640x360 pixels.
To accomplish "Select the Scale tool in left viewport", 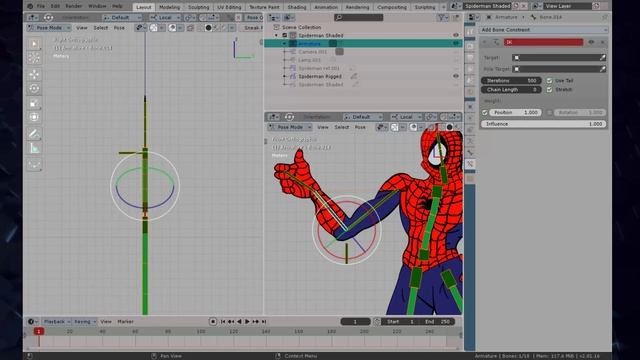I will pos(34,103).
